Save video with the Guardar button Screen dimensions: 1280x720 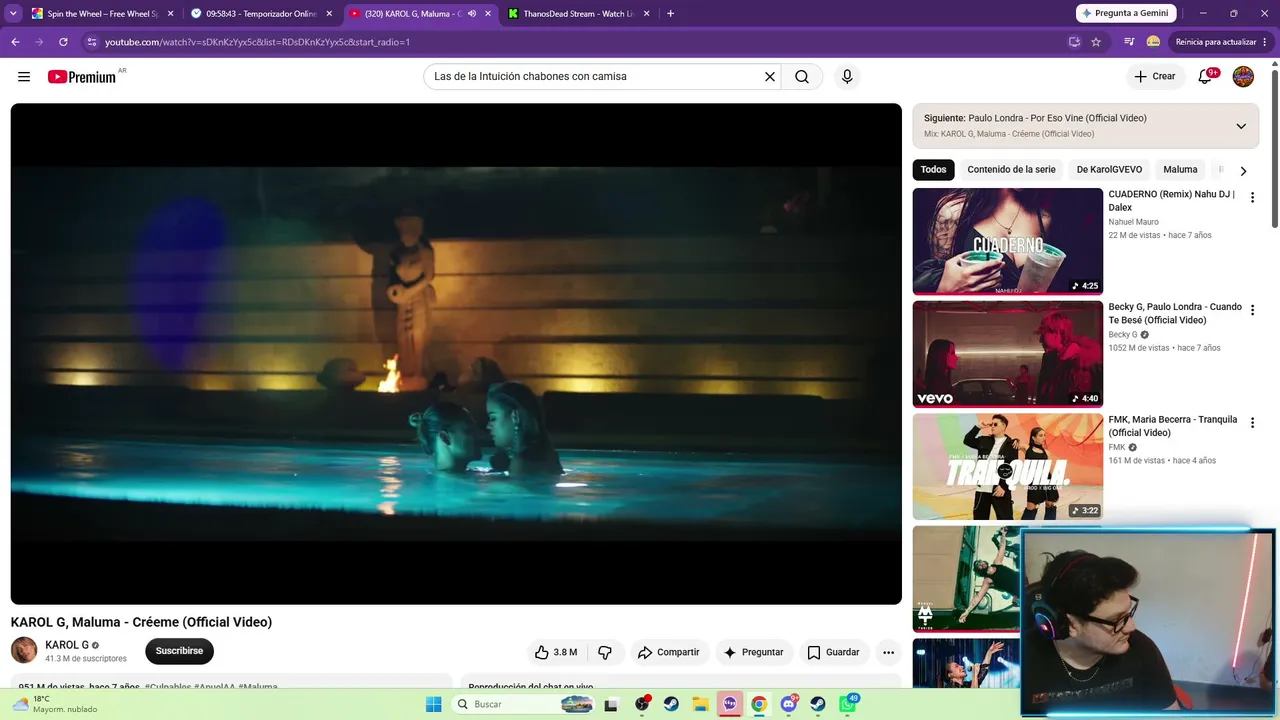833,652
